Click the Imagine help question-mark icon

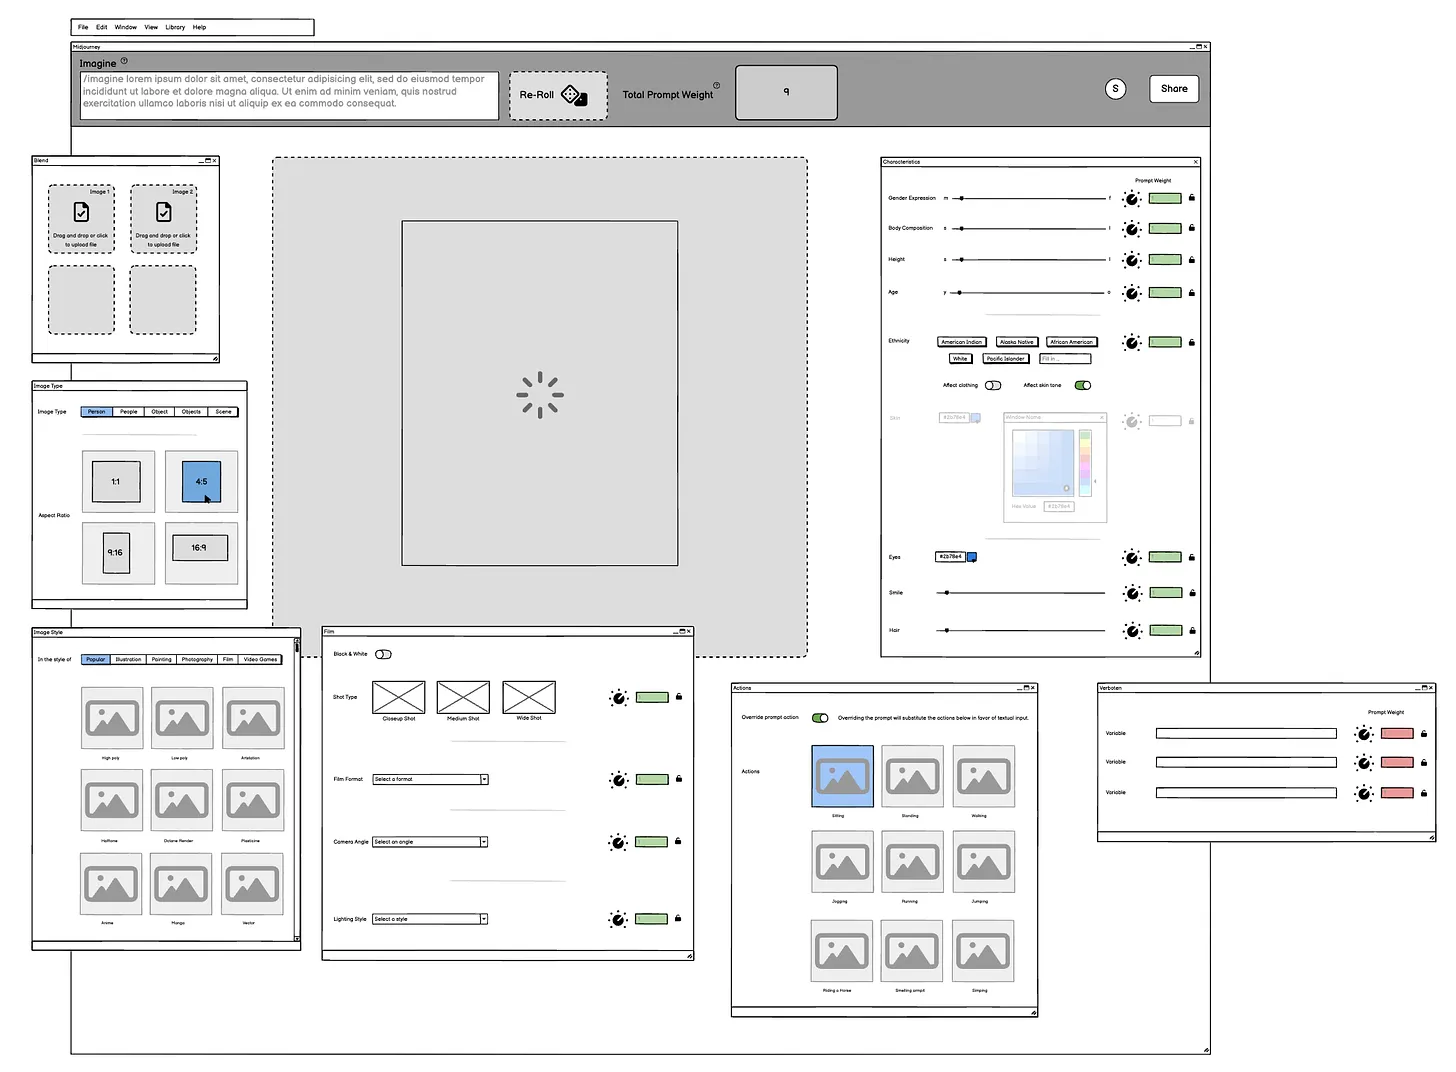click(x=124, y=61)
